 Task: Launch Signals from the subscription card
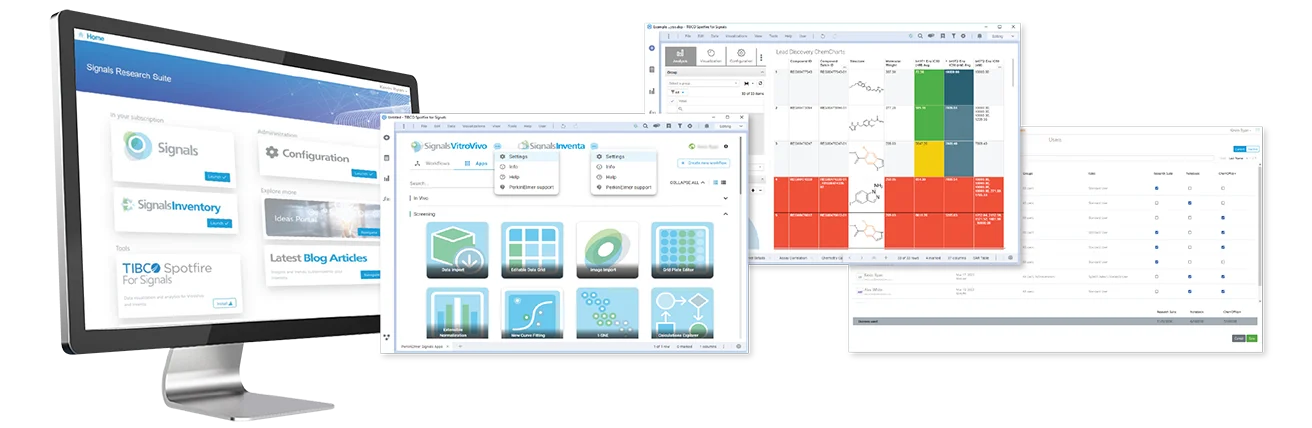pyautogui.click(x=218, y=177)
